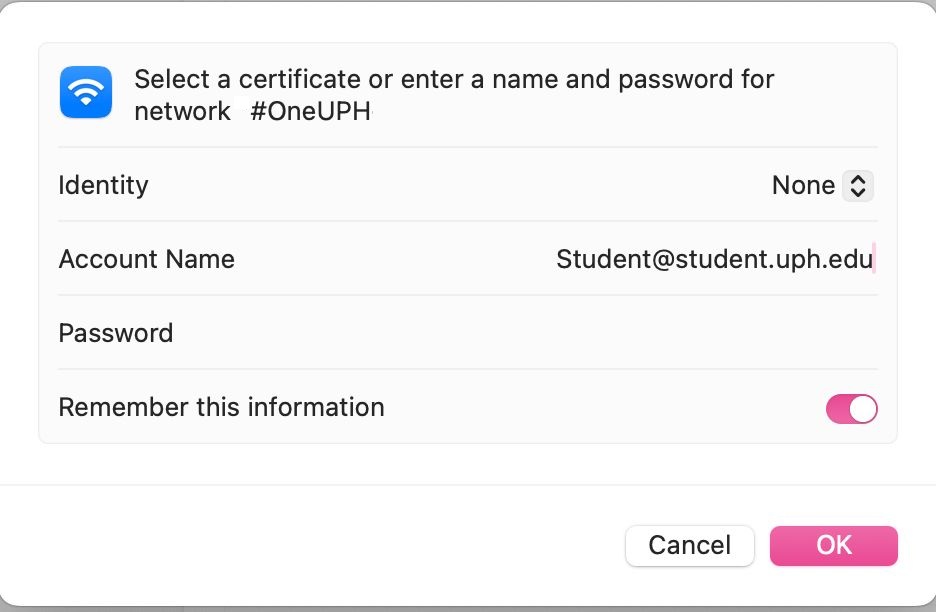Viewport: 936px width, 612px height.
Task: Disable the Remember this information switch
Action: pos(851,408)
